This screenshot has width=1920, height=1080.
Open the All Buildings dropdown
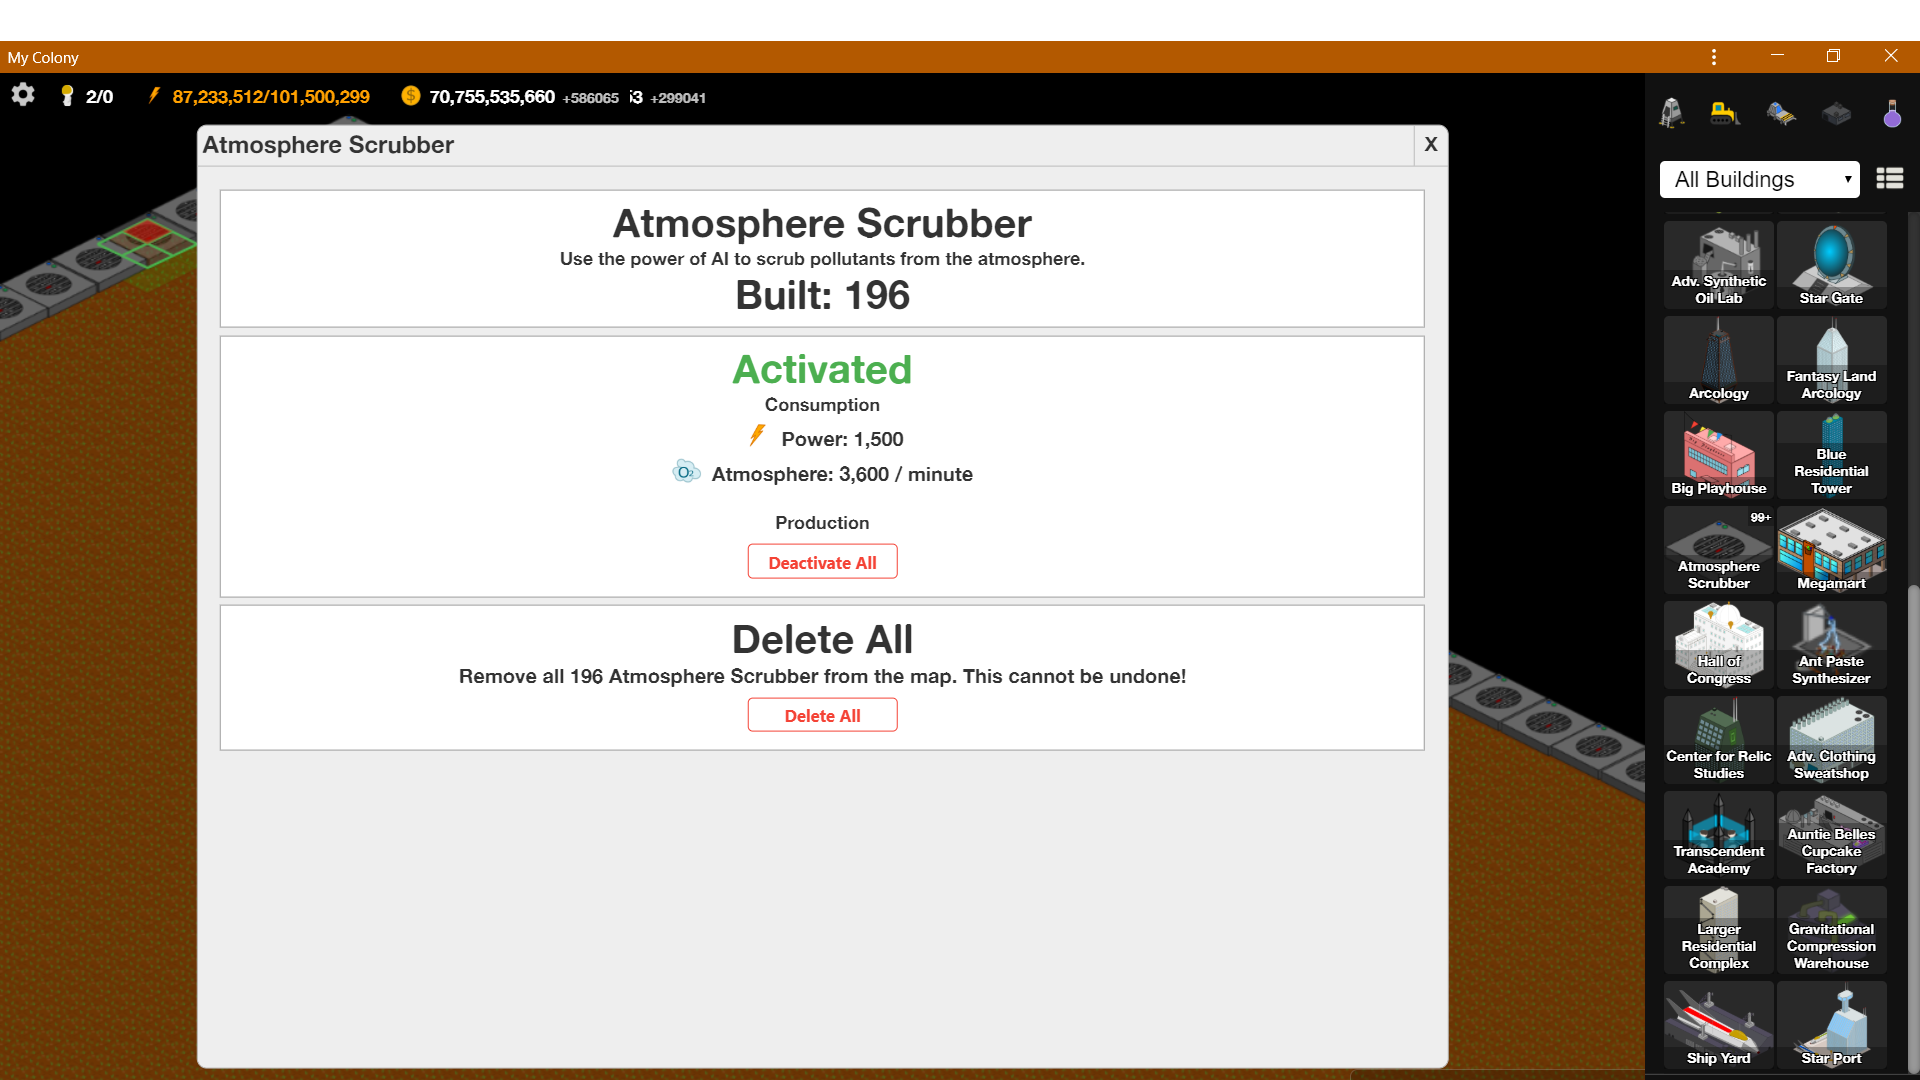[x=1760, y=179]
